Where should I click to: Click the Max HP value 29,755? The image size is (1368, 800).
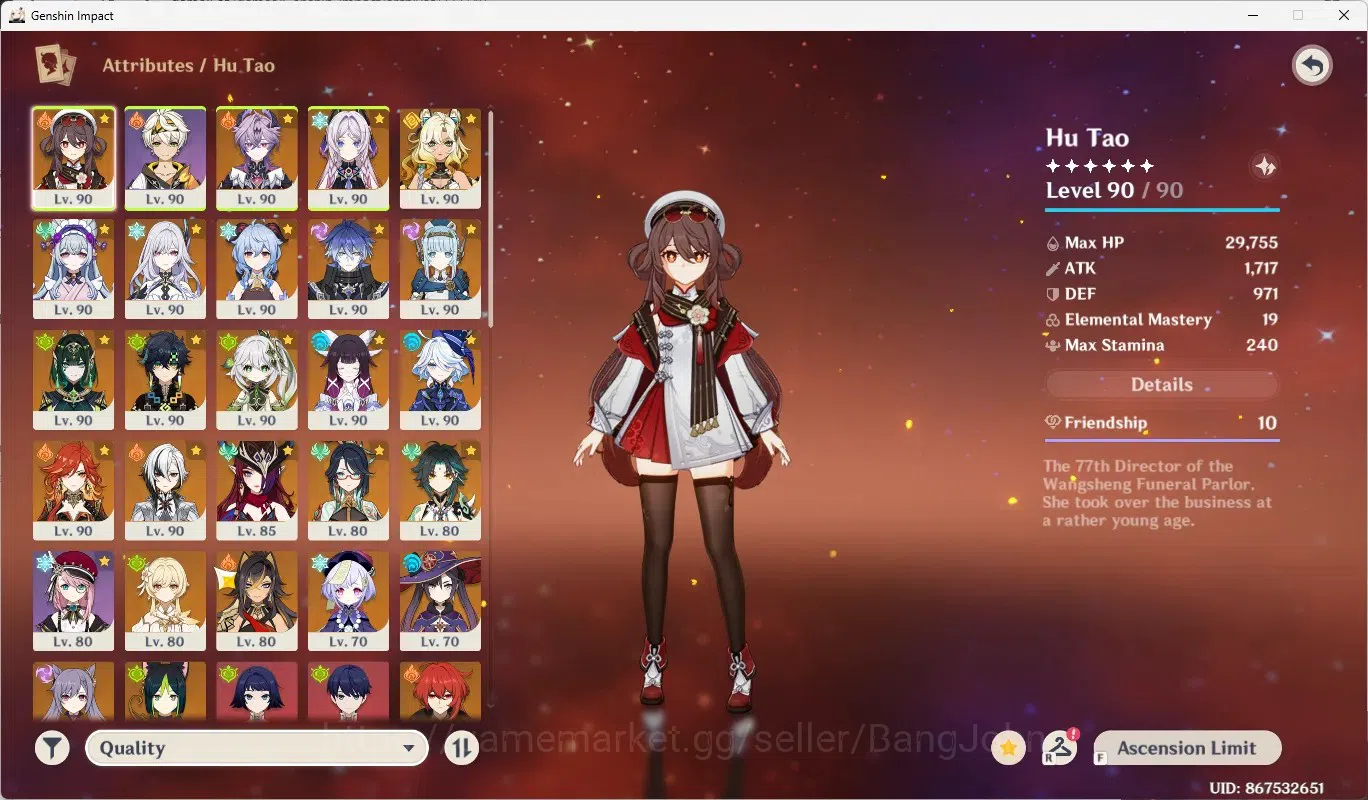point(1251,242)
